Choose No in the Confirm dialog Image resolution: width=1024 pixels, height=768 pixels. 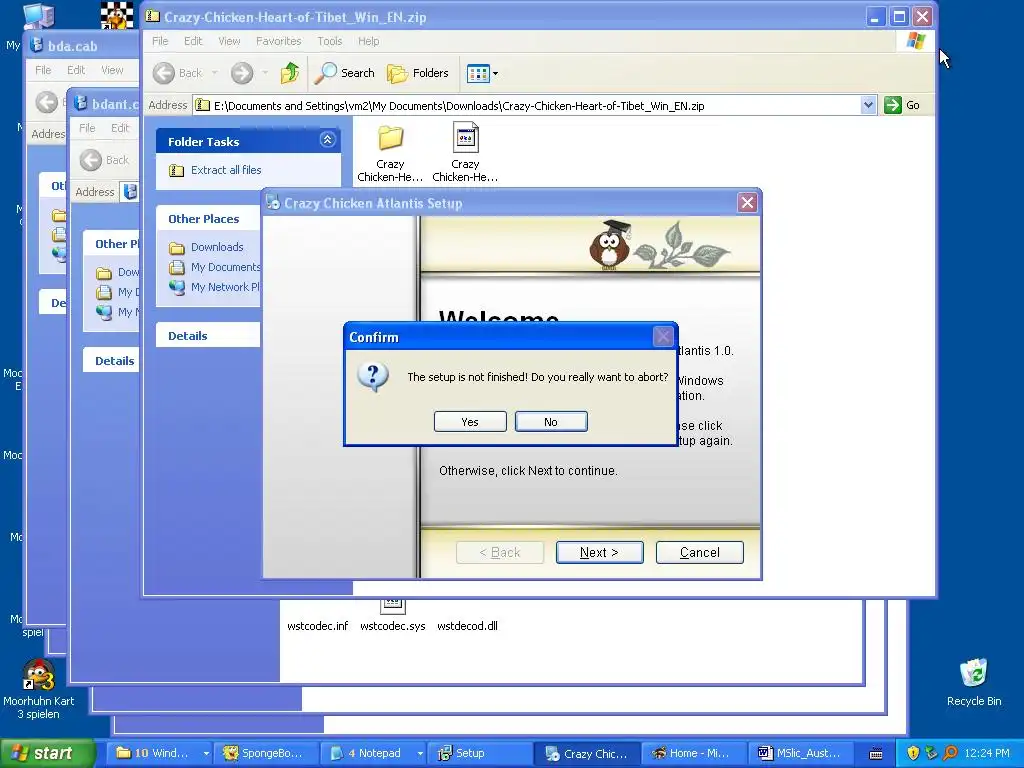(551, 422)
